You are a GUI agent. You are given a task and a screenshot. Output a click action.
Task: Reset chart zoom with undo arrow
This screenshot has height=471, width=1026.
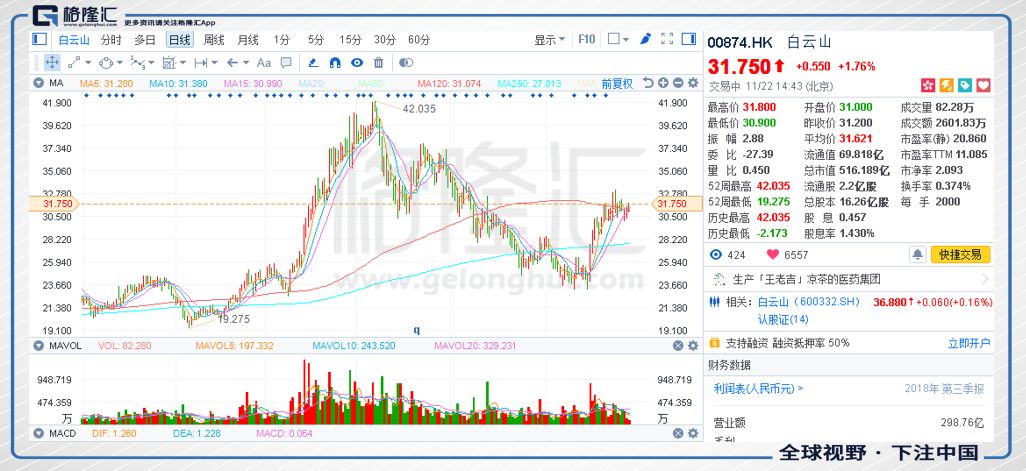(x=648, y=83)
